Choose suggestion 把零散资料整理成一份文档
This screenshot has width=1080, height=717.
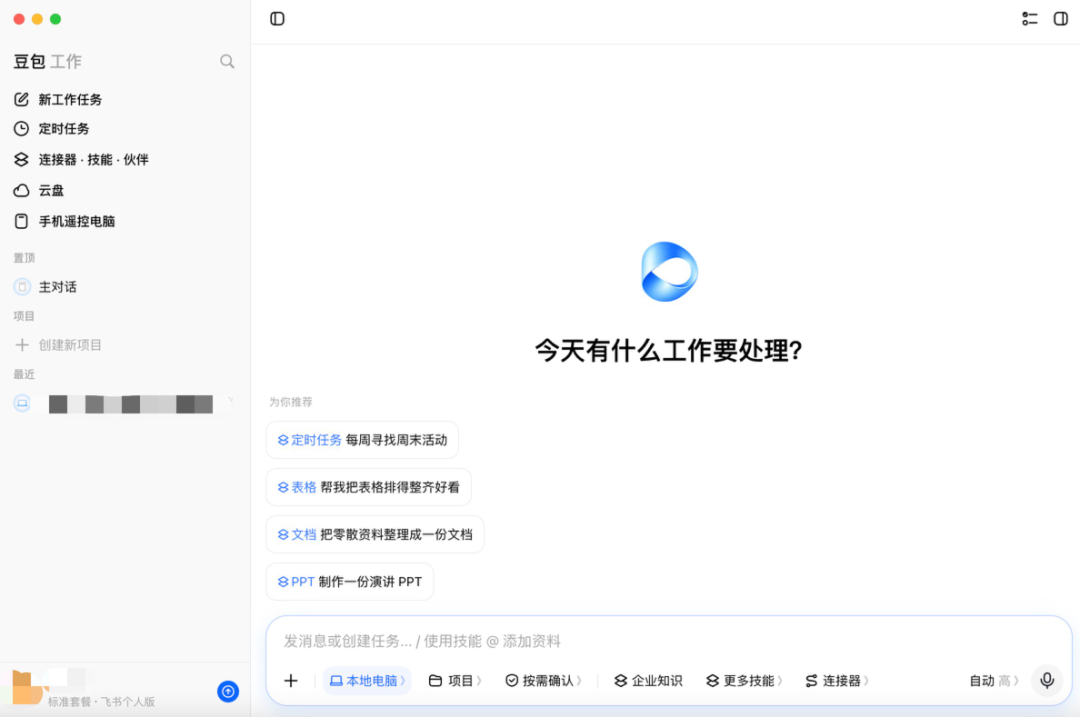[x=375, y=534]
